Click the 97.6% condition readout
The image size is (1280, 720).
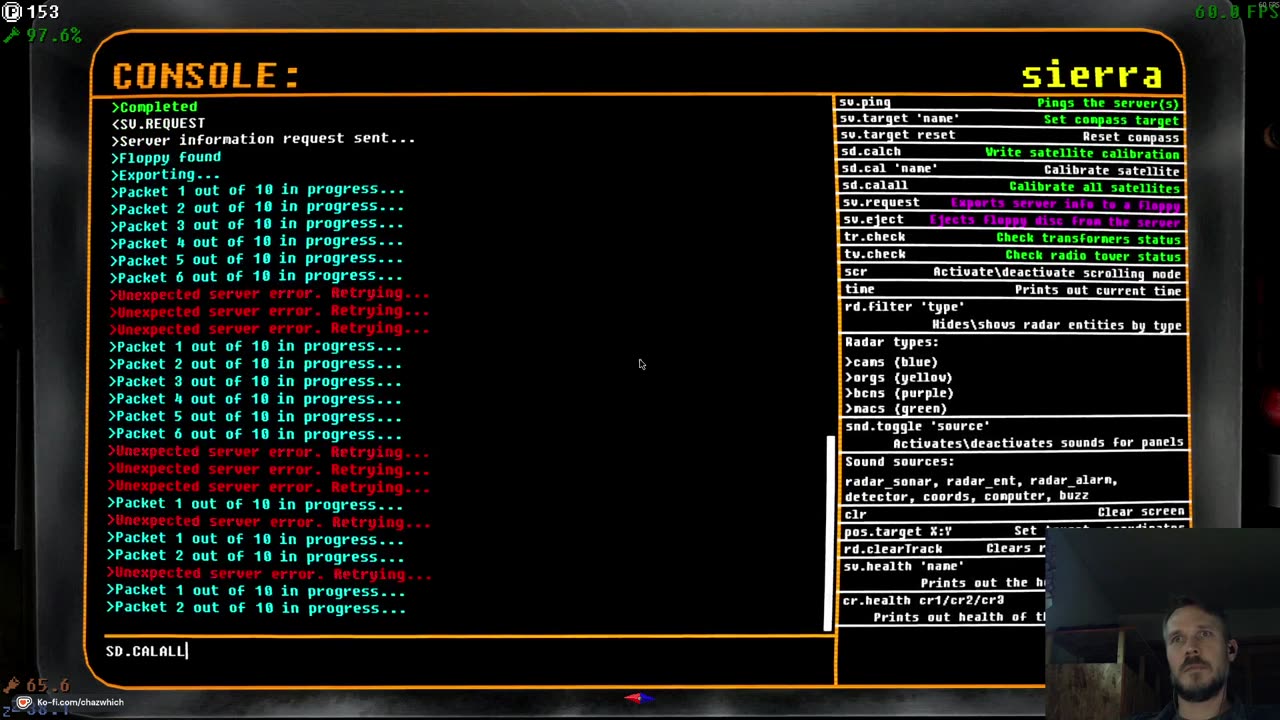click(x=55, y=36)
